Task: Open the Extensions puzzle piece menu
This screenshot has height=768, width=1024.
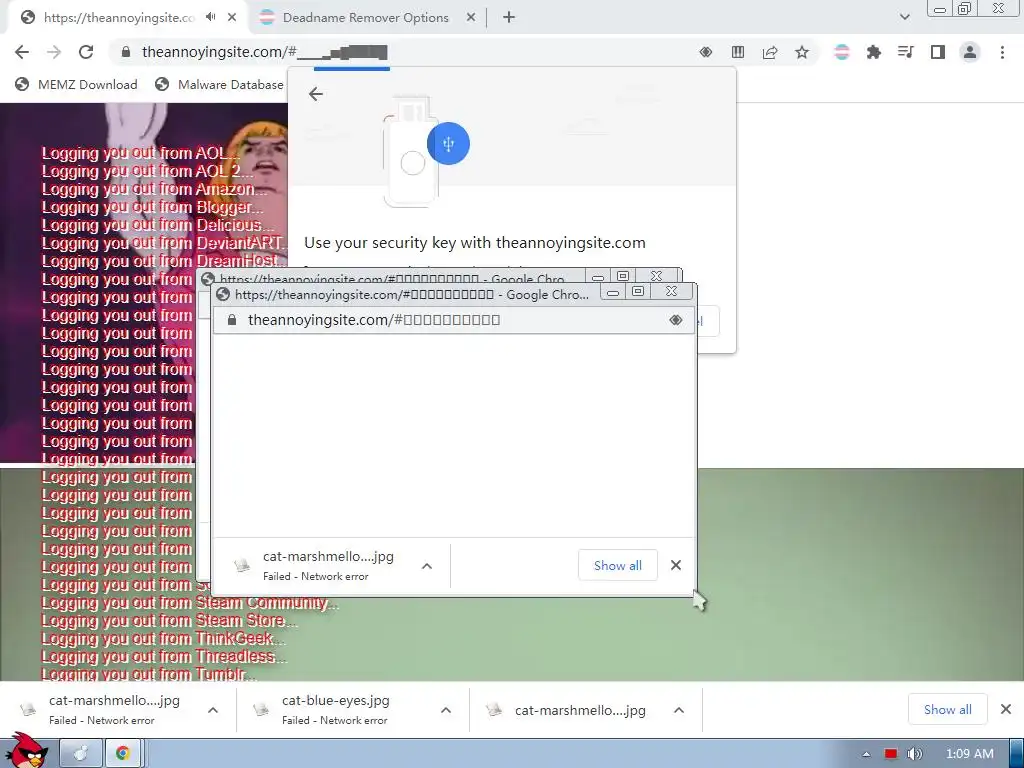Action: pyautogui.click(x=874, y=52)
